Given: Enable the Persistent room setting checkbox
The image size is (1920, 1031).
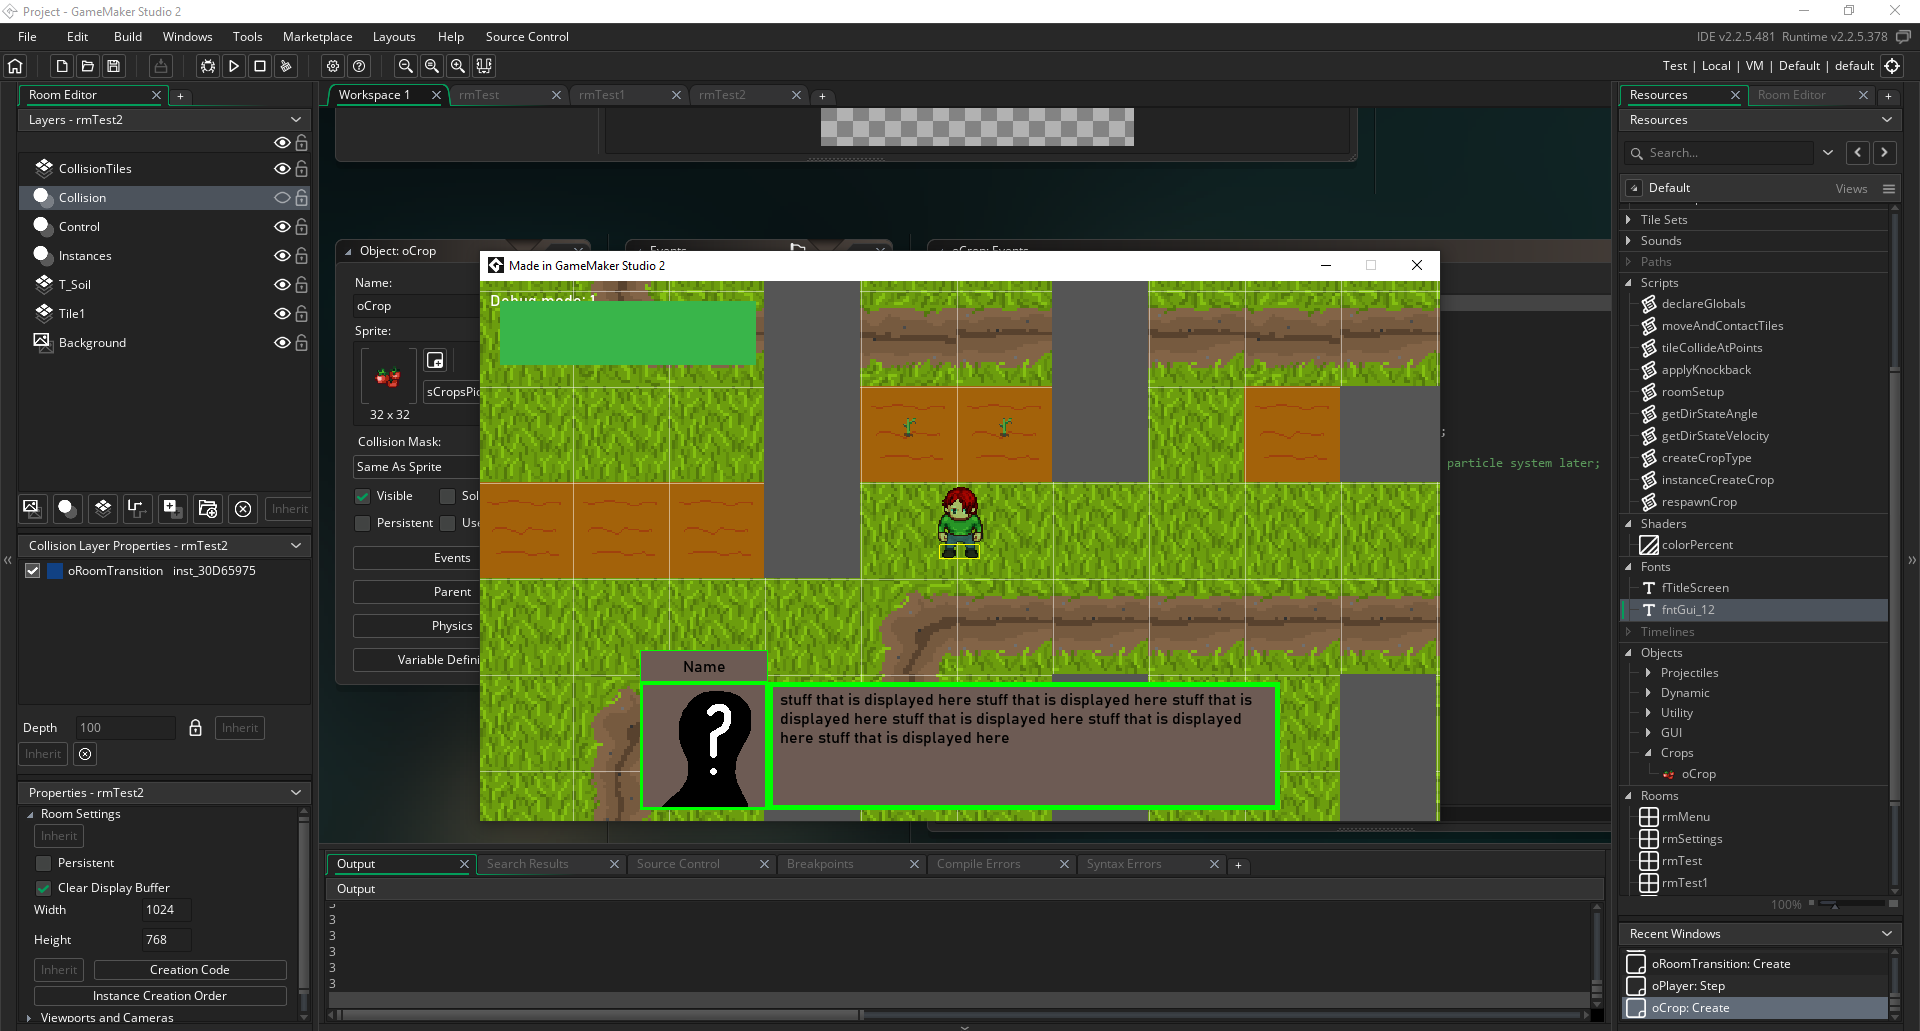Looking at the screenshot, I should pyautogui.click(x=44, y=863).
